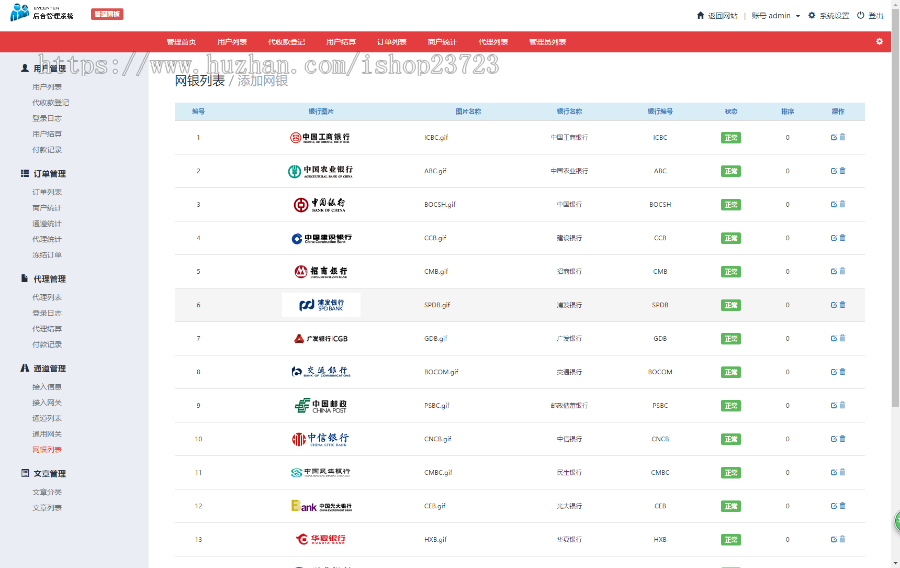
Task: Open the admin account dropdown
Action: pos(776,16)
